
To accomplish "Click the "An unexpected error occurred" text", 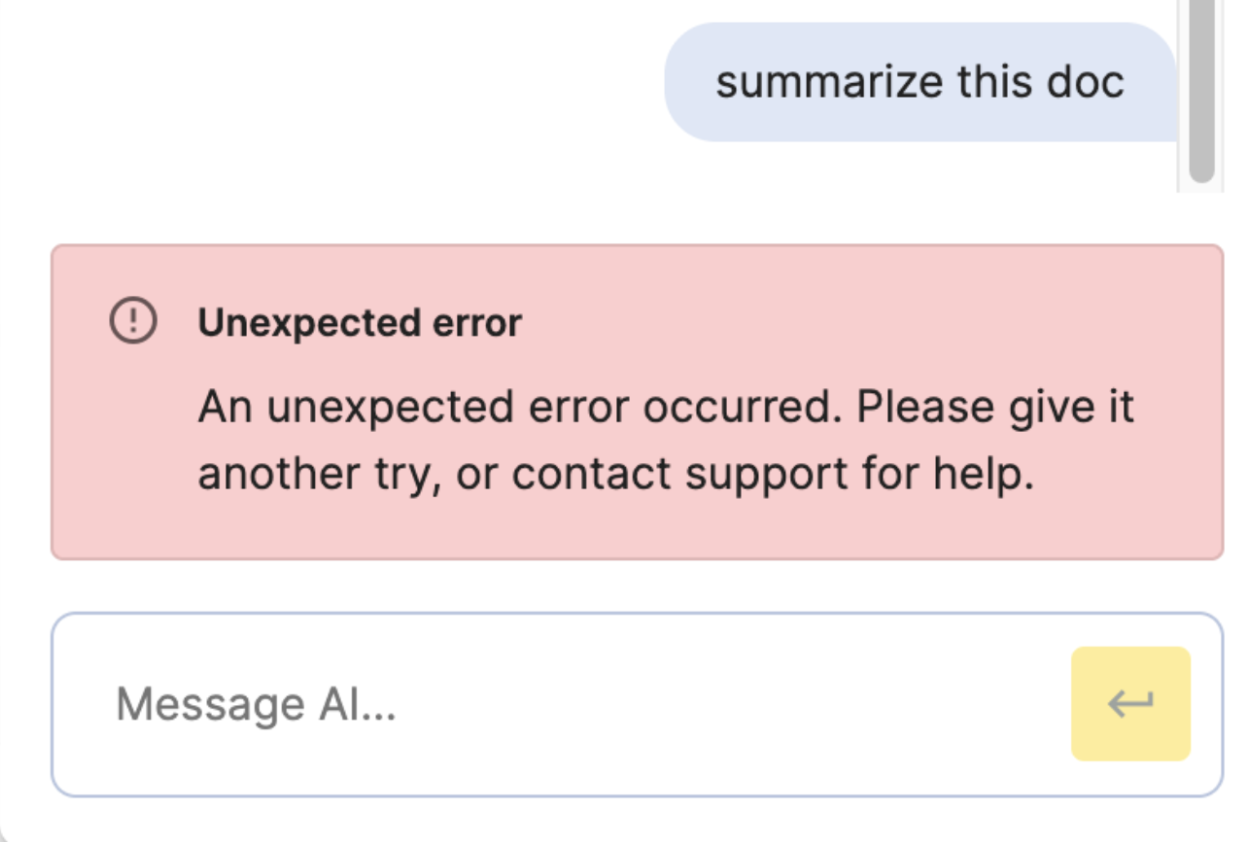I will (x=520, y=407).
